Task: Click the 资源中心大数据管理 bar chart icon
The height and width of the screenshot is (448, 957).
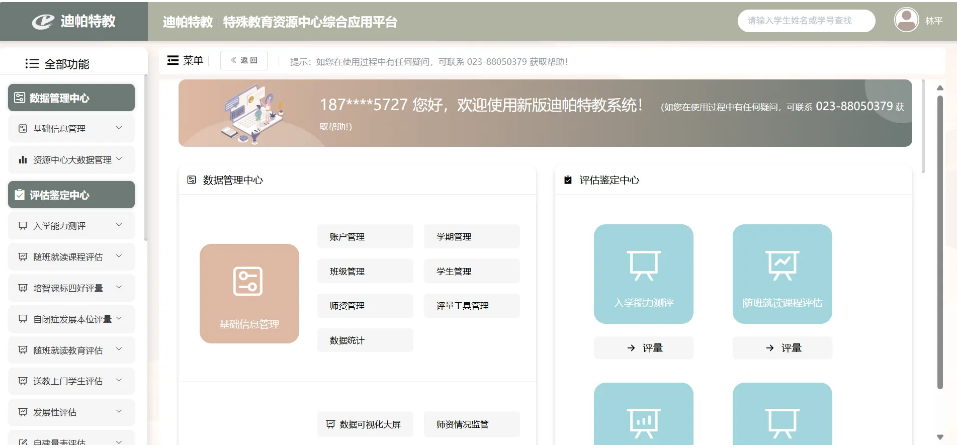Action: [x=23, y=160]
